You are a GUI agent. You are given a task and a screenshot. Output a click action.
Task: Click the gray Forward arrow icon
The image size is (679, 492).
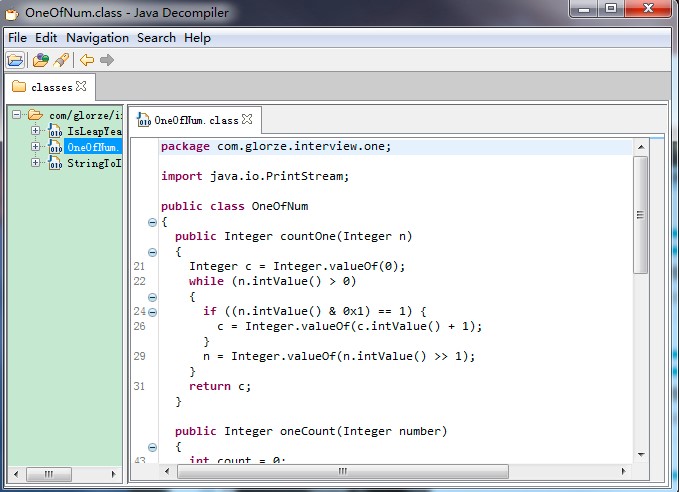coord(107,60)
